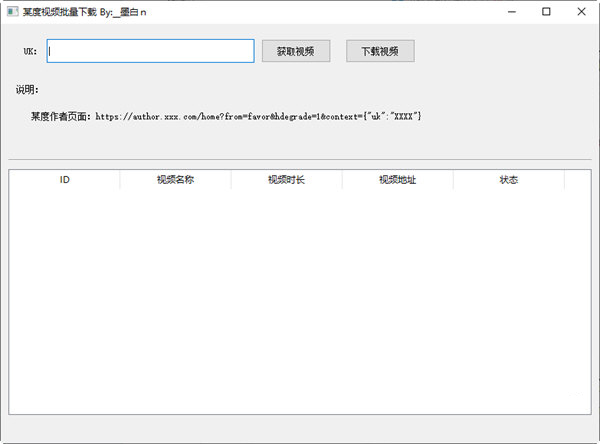This screenshot has height=444, width=600.
Task: Select the 视频地址 column header
Action: pos(398,180)
